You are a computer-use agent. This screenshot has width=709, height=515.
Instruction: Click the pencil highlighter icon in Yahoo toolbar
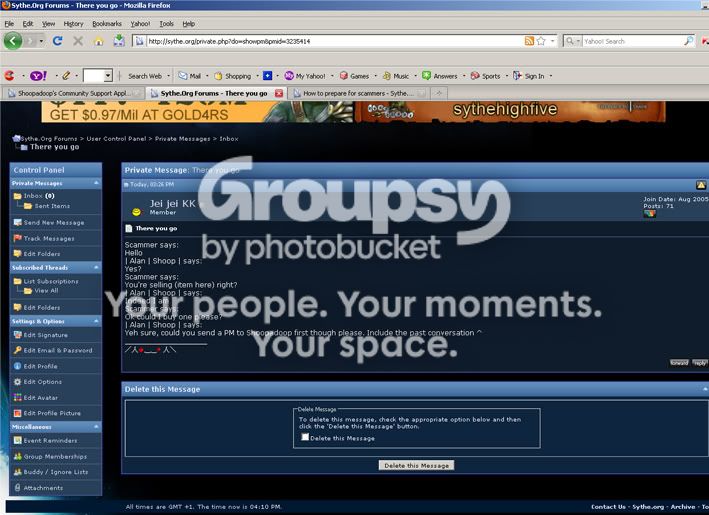click(66, 76)
